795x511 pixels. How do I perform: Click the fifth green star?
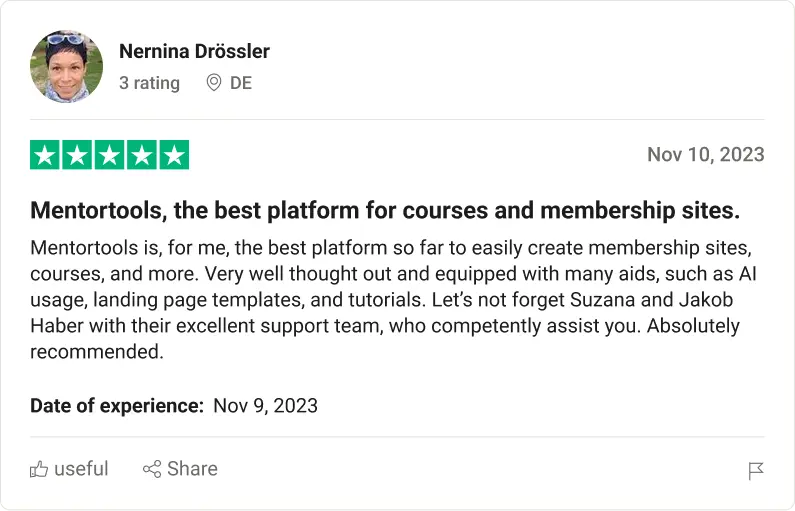(x=174, y=155)
